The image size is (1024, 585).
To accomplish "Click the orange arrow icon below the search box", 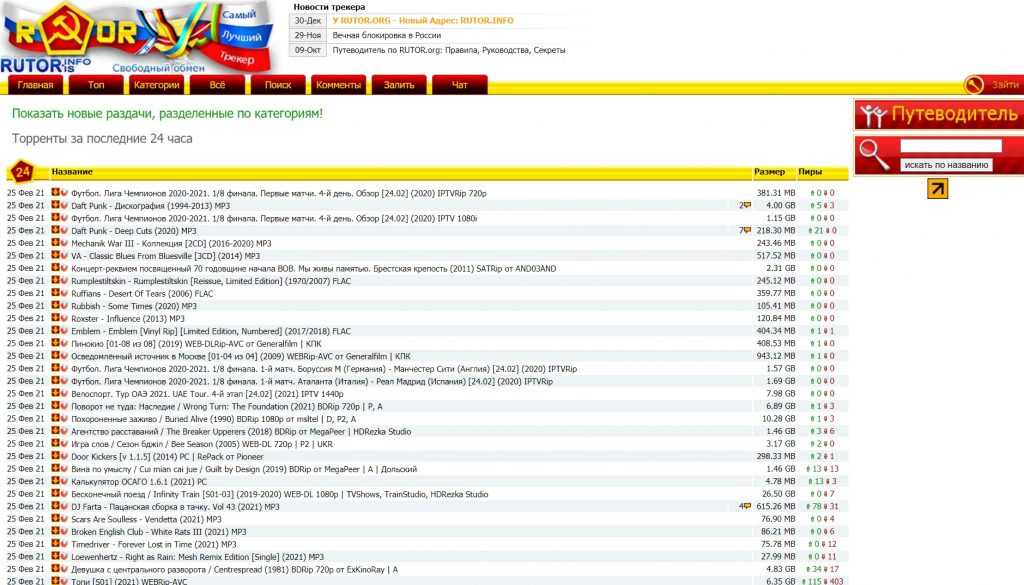I will [x=937, y=188].
